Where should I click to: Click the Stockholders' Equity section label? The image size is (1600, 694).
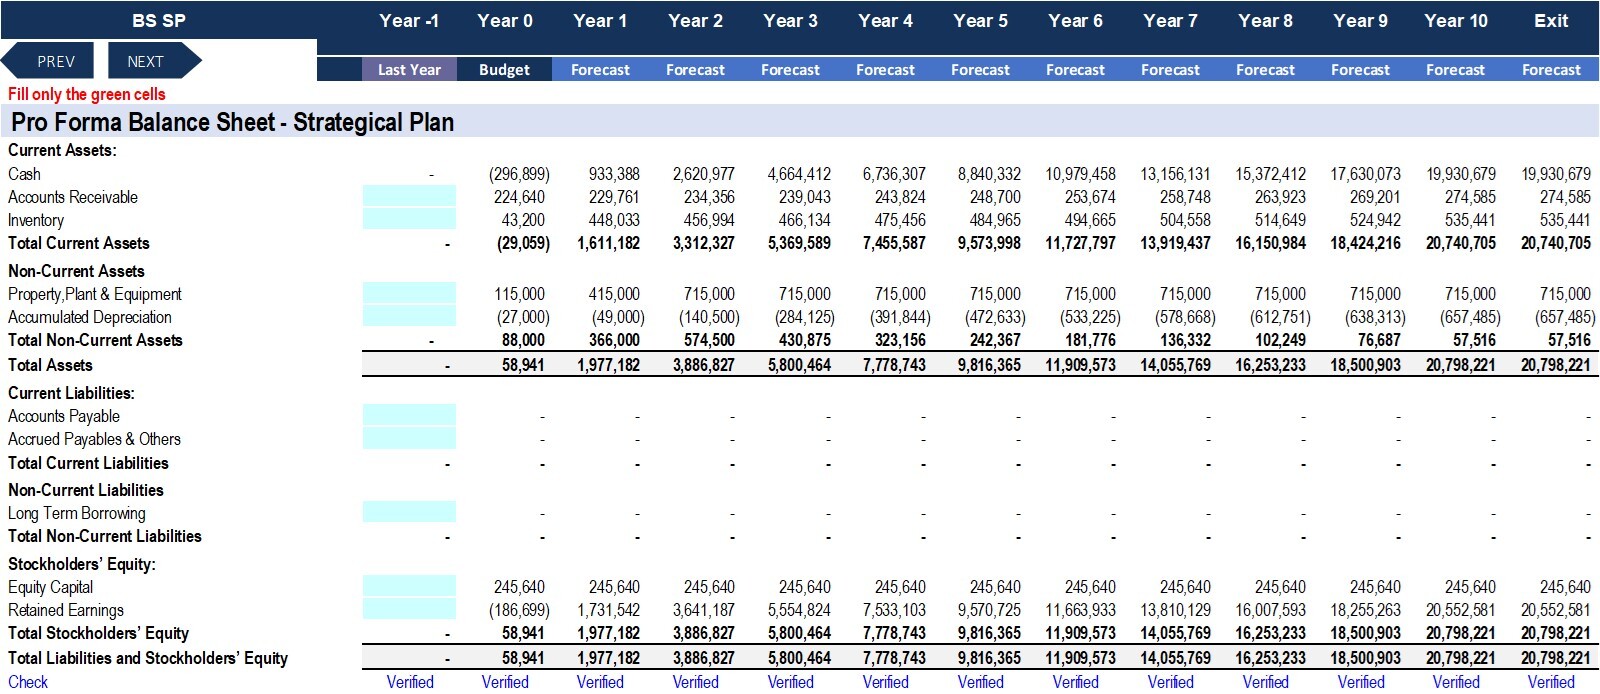click(x=82, y=564)
